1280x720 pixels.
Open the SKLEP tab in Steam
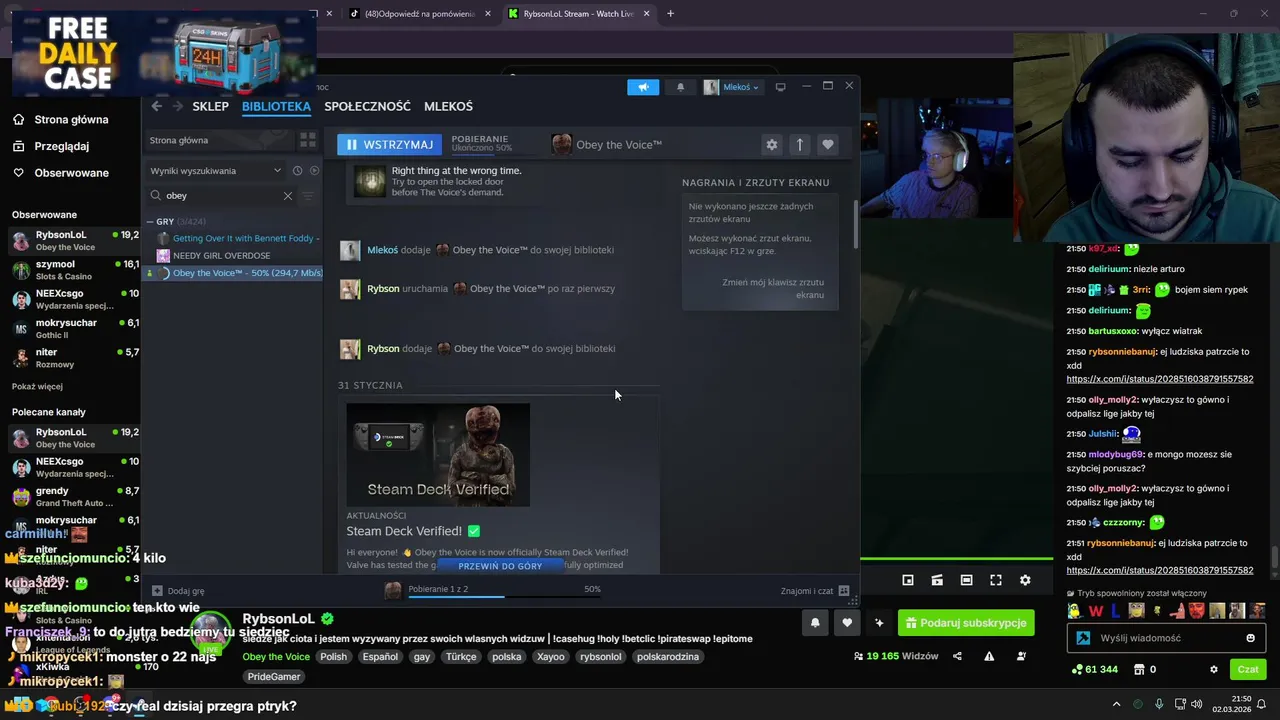click(x=211, y=106)
